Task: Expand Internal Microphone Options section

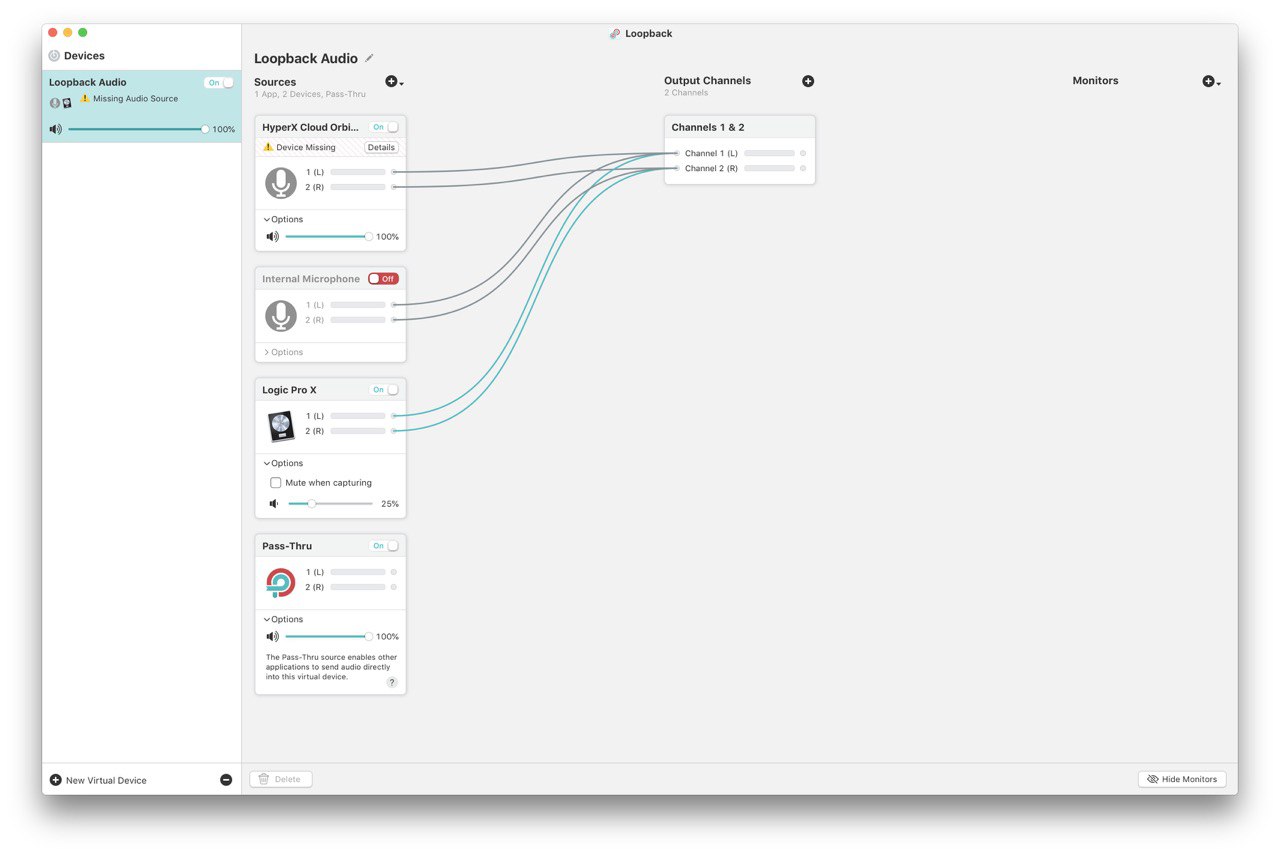Action: click(283, 352)
